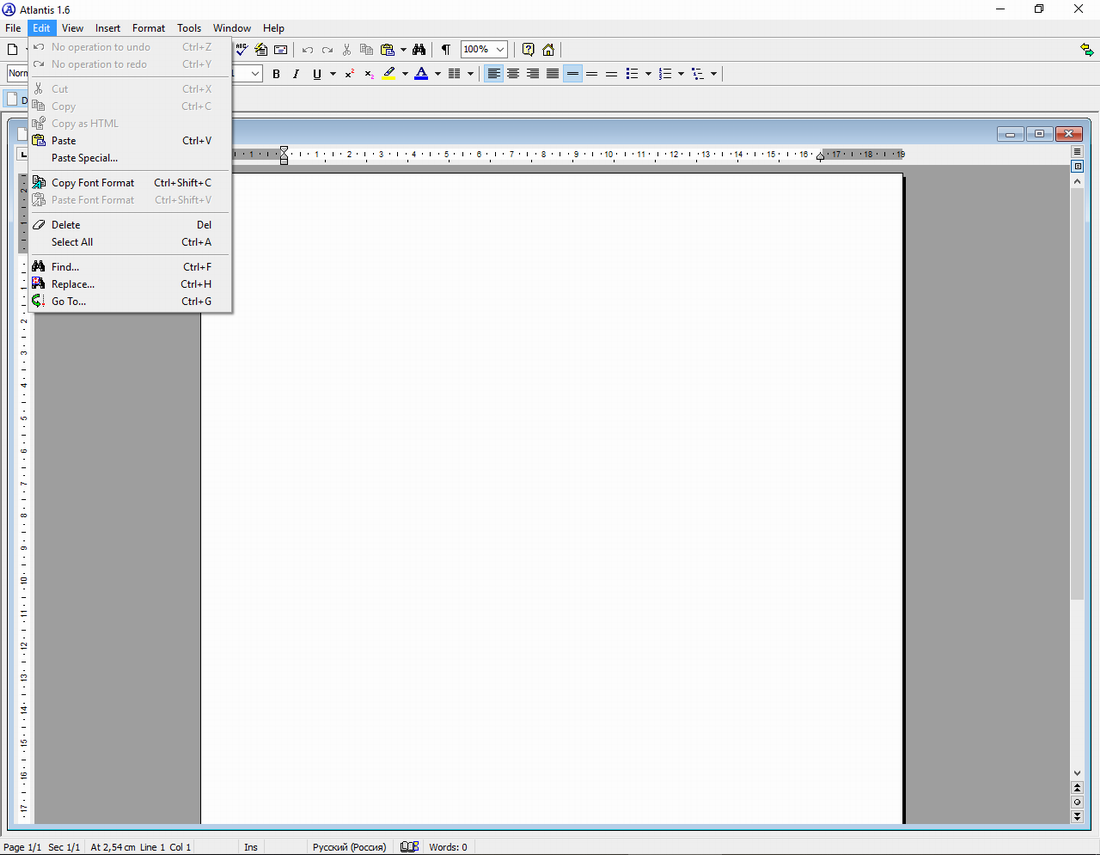Open the numbered list dropdown arrow

point(681,74)
